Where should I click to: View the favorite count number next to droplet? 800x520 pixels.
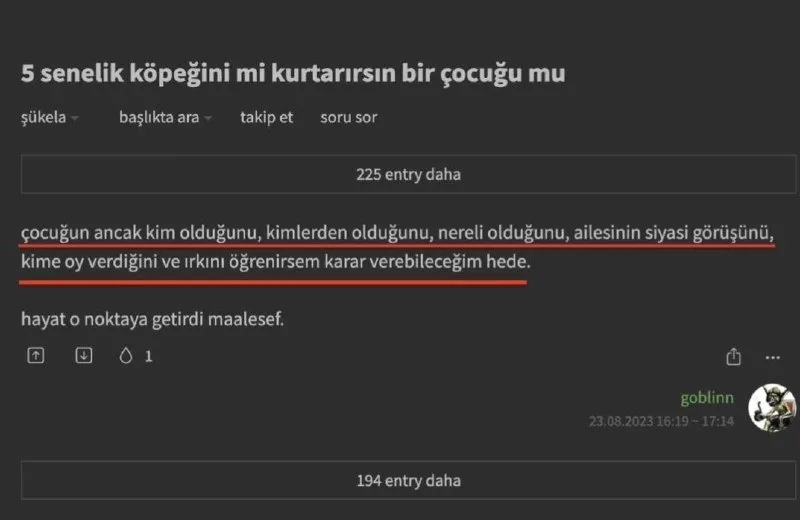pyautogui.click(x=149, y=355)
